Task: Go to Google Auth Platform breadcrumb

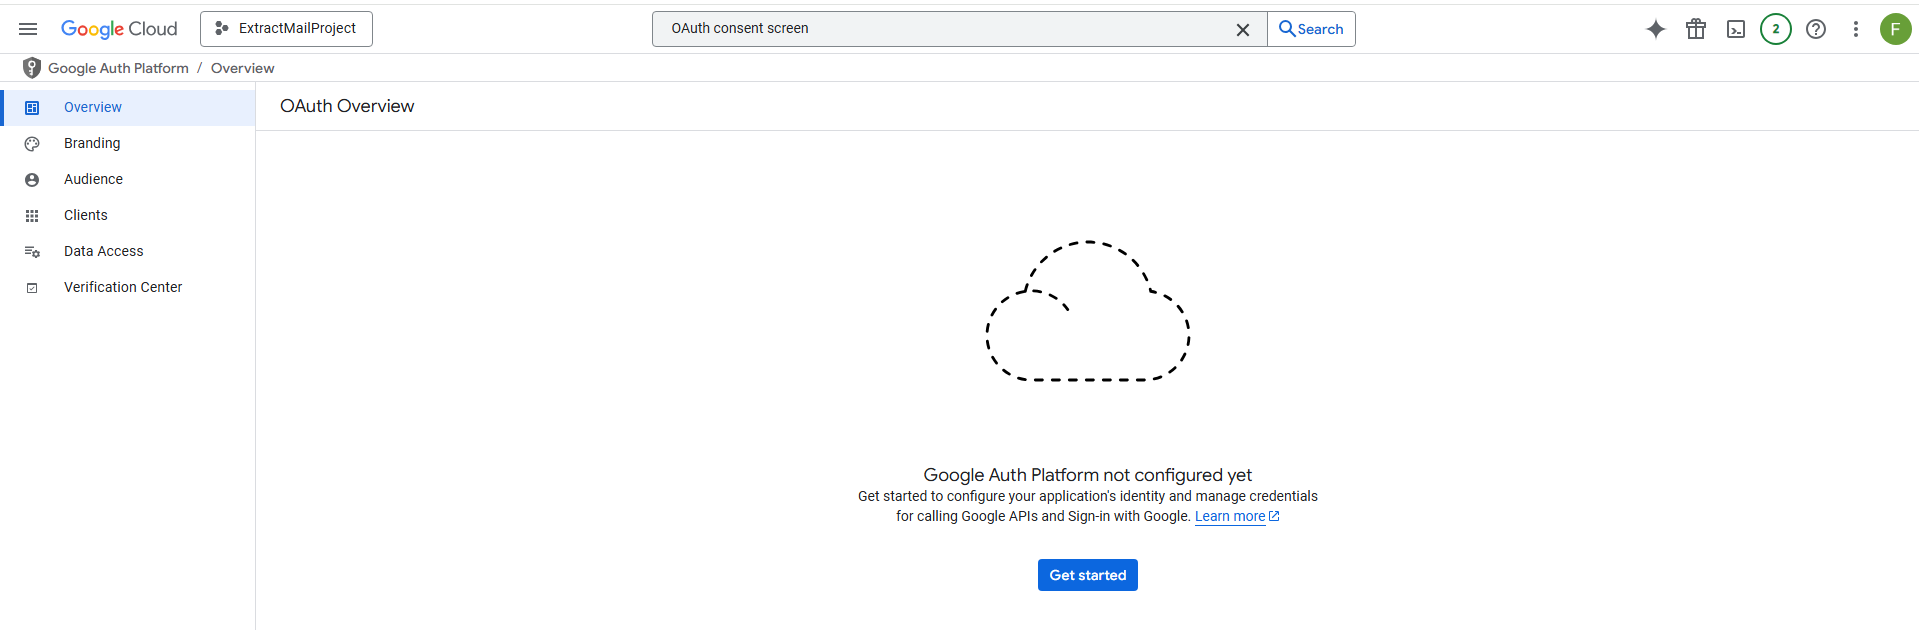Action: 118,68
